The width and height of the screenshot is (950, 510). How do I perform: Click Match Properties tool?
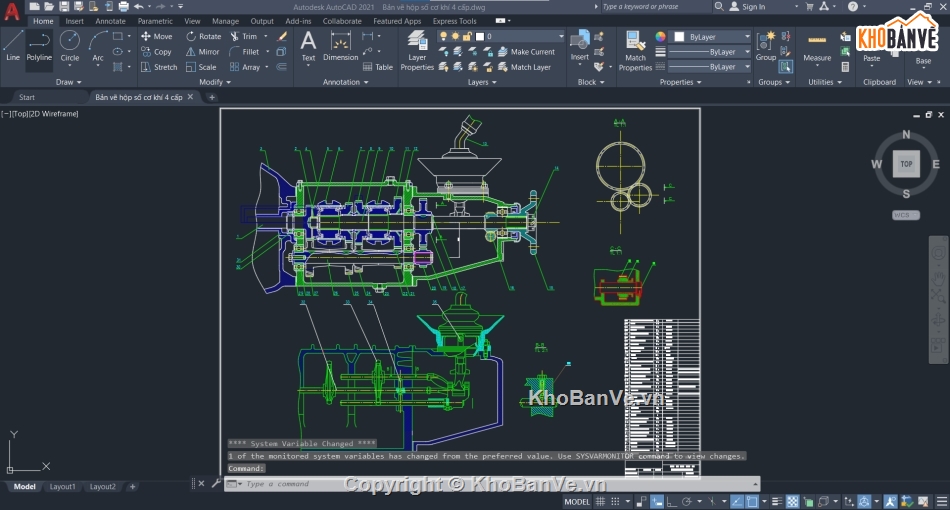pos(635,51)
